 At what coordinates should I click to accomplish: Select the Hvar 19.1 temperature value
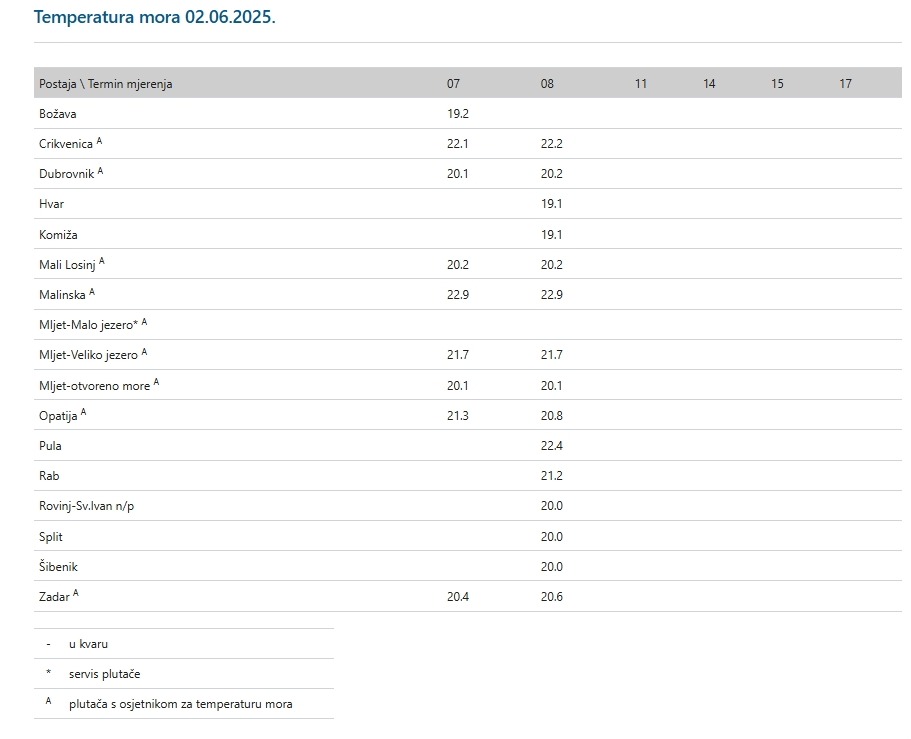coord(551,204)
